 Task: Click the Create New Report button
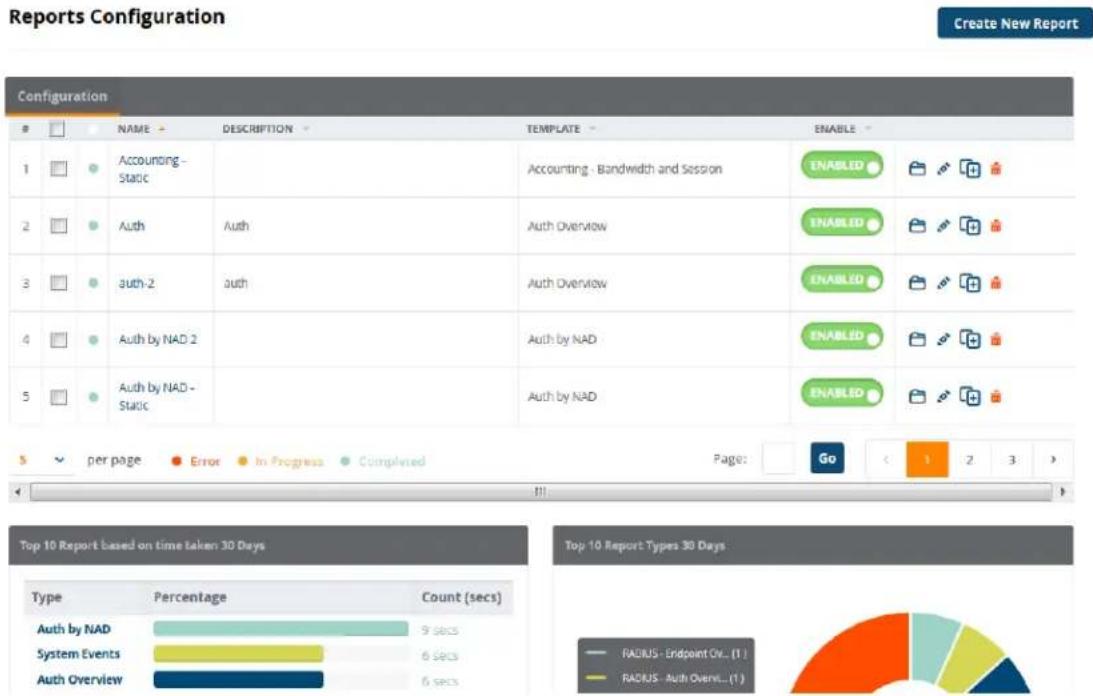[1015, 23]
